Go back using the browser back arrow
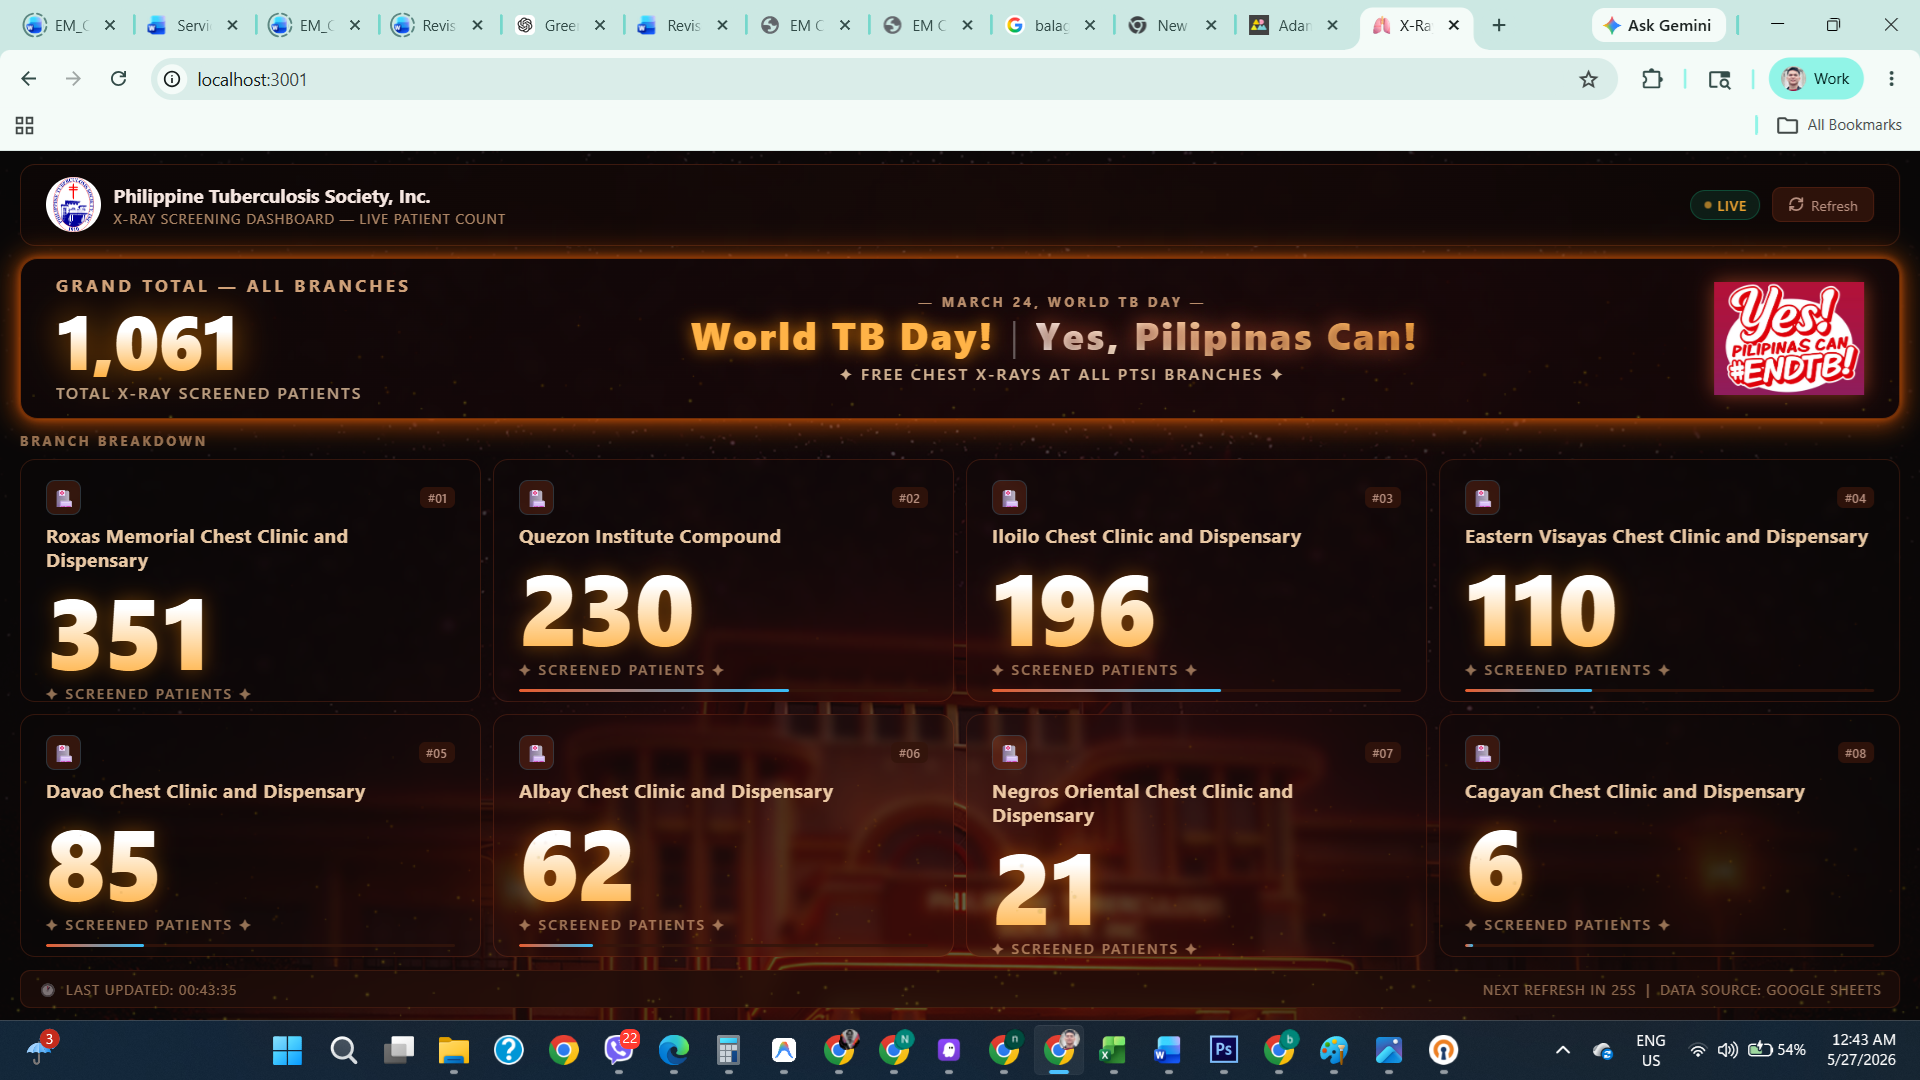The height and width of the screenshot is (1080, 1920). point(29,79)
